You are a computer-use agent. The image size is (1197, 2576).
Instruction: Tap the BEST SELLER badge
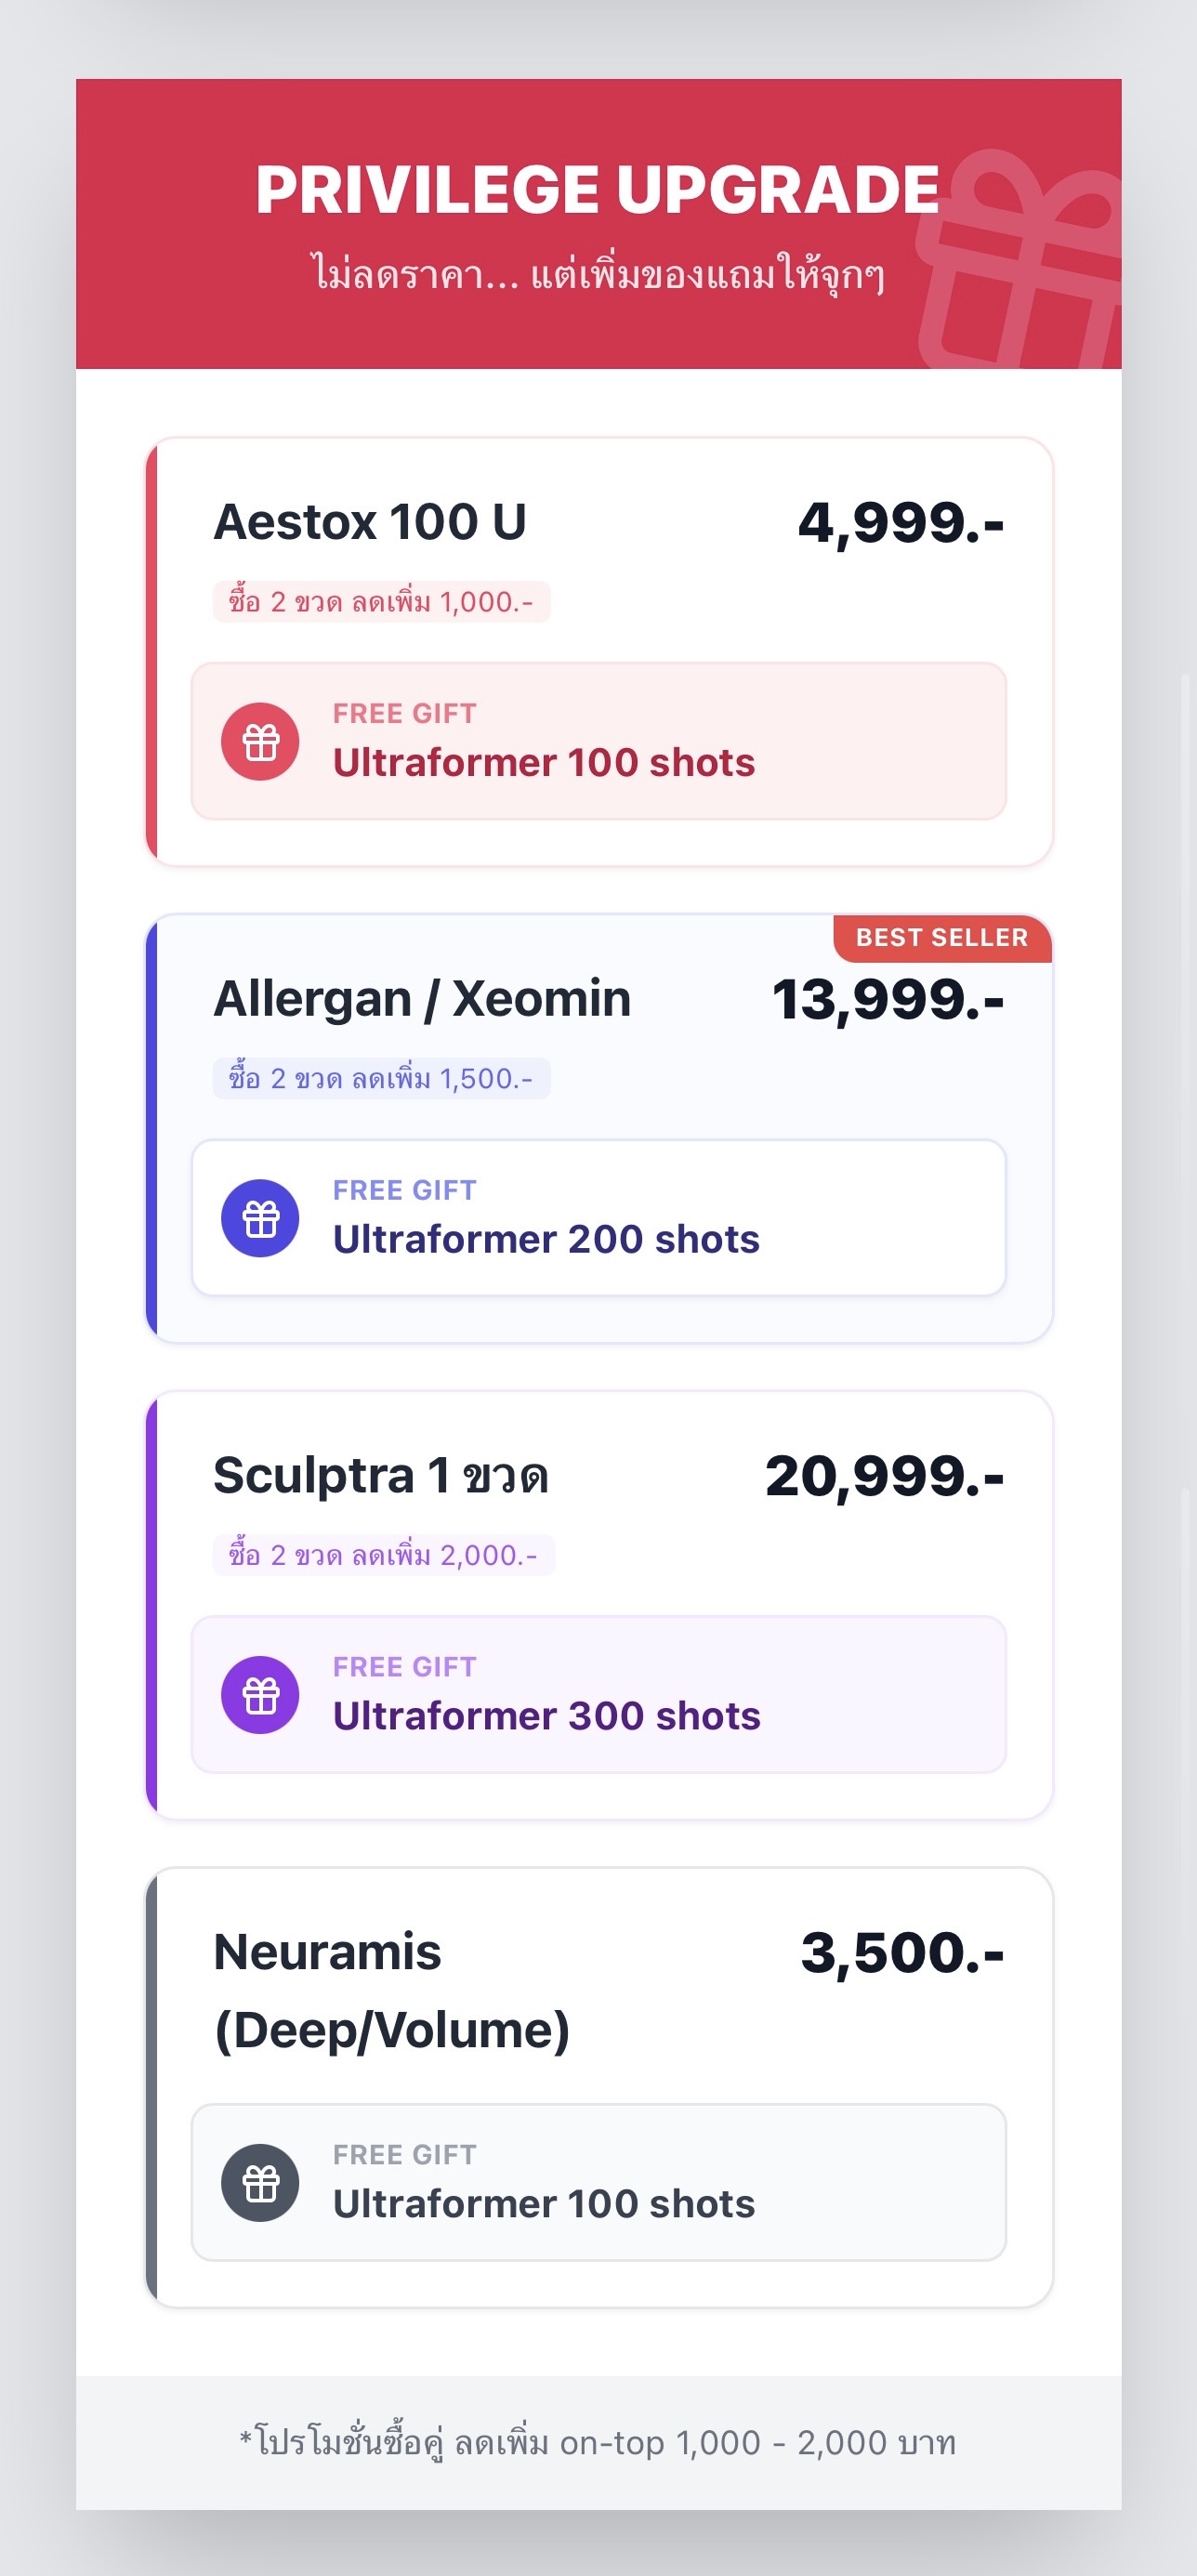tap(941, 938)
